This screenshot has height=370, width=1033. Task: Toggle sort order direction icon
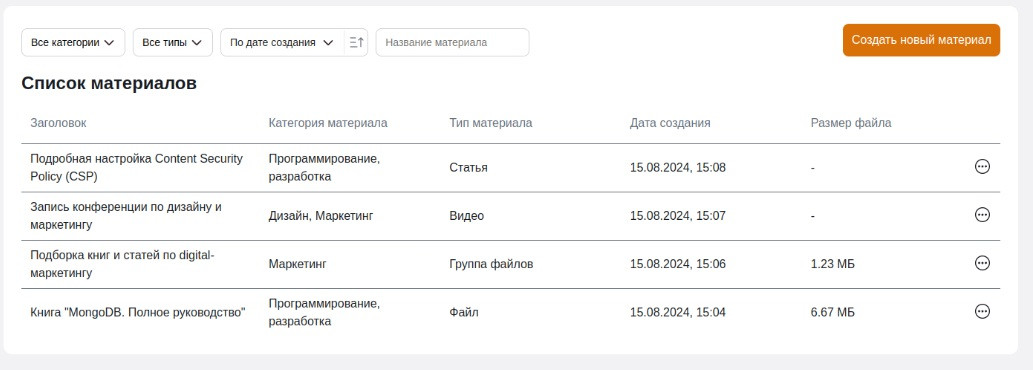pos(356,42)
